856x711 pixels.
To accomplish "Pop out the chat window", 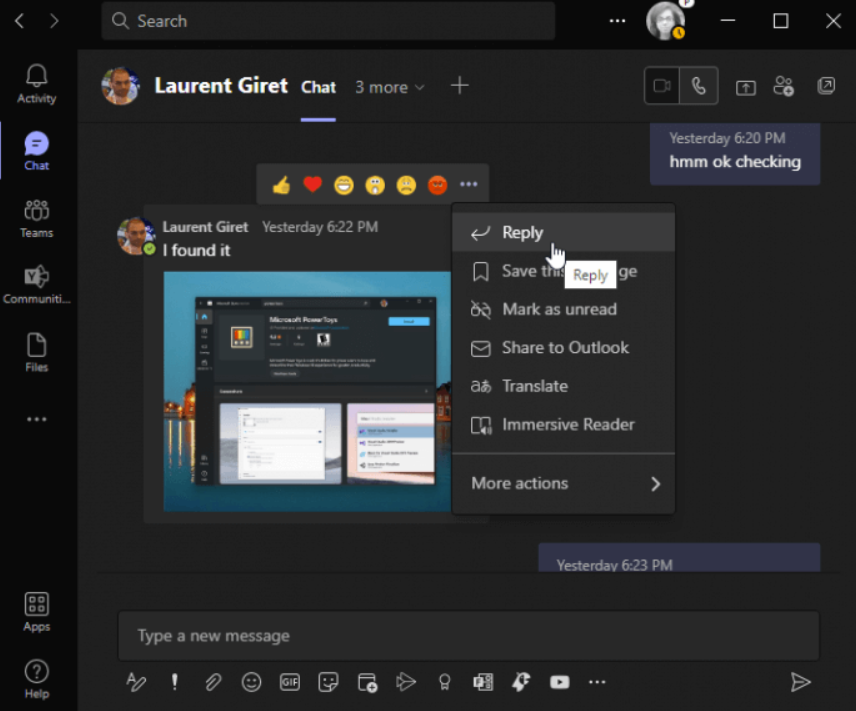I will [826, 86].
